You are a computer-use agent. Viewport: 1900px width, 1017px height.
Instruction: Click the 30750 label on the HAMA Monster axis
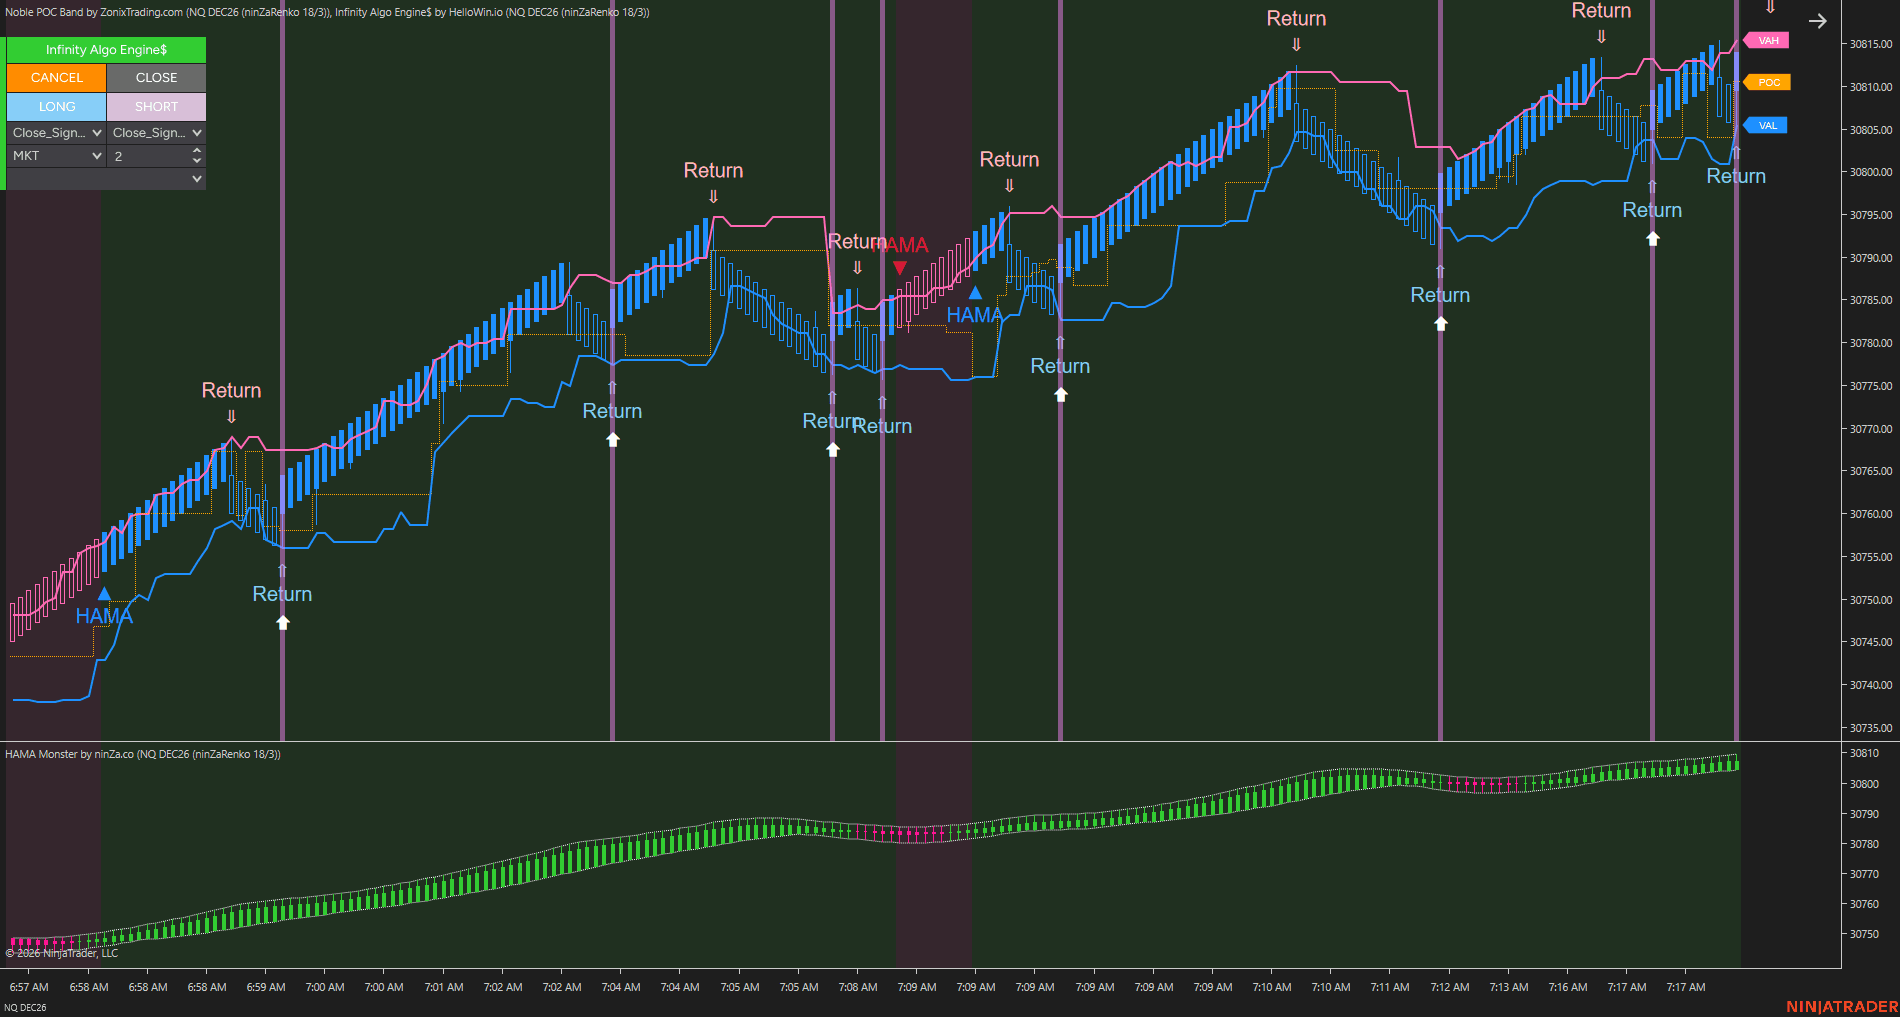(1864, 934)
